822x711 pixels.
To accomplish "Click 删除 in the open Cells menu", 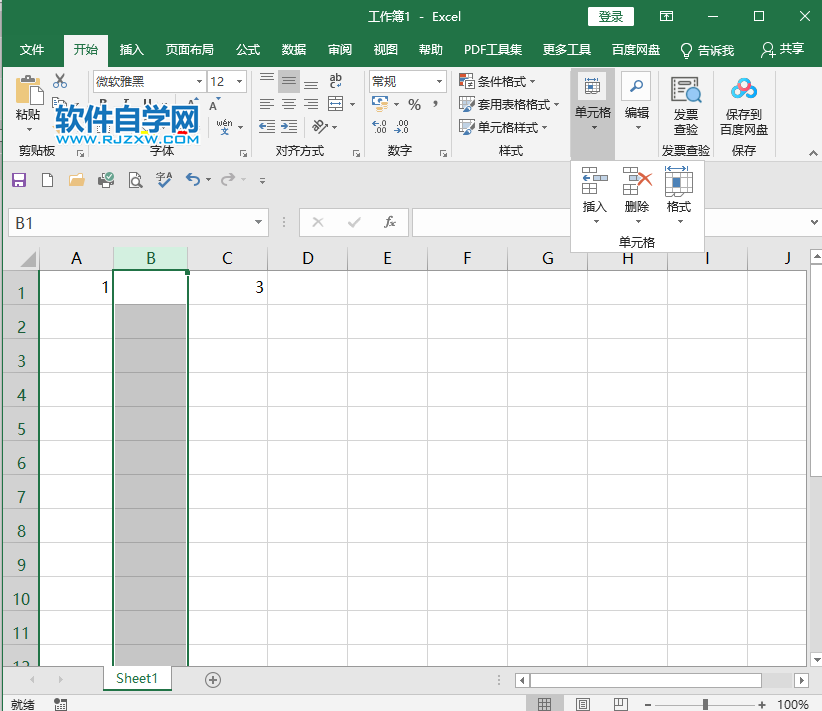I will pos(638,195).
